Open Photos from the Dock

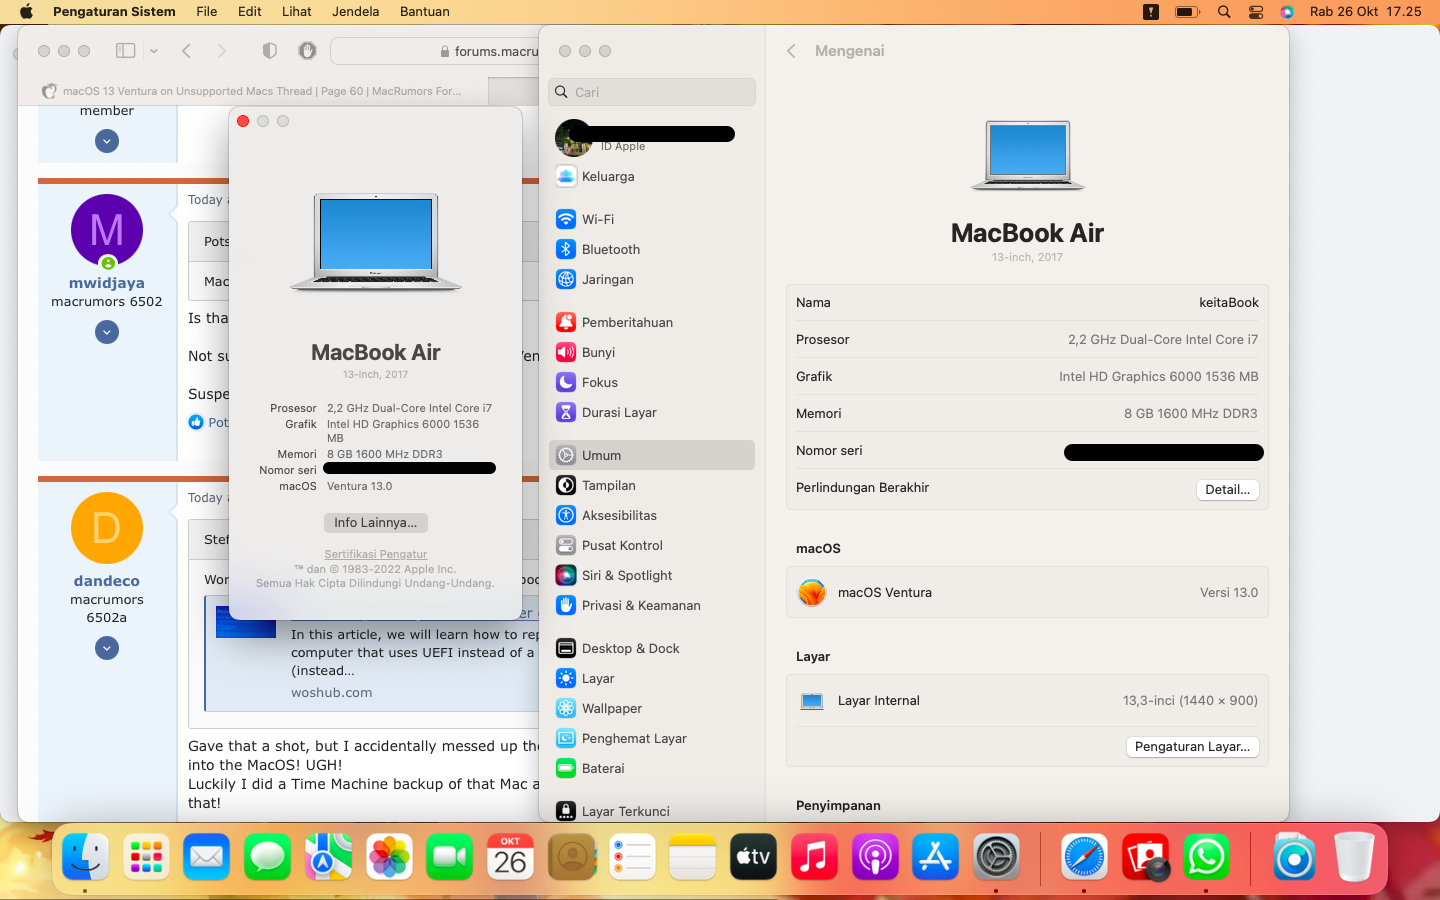click(389, 857)
